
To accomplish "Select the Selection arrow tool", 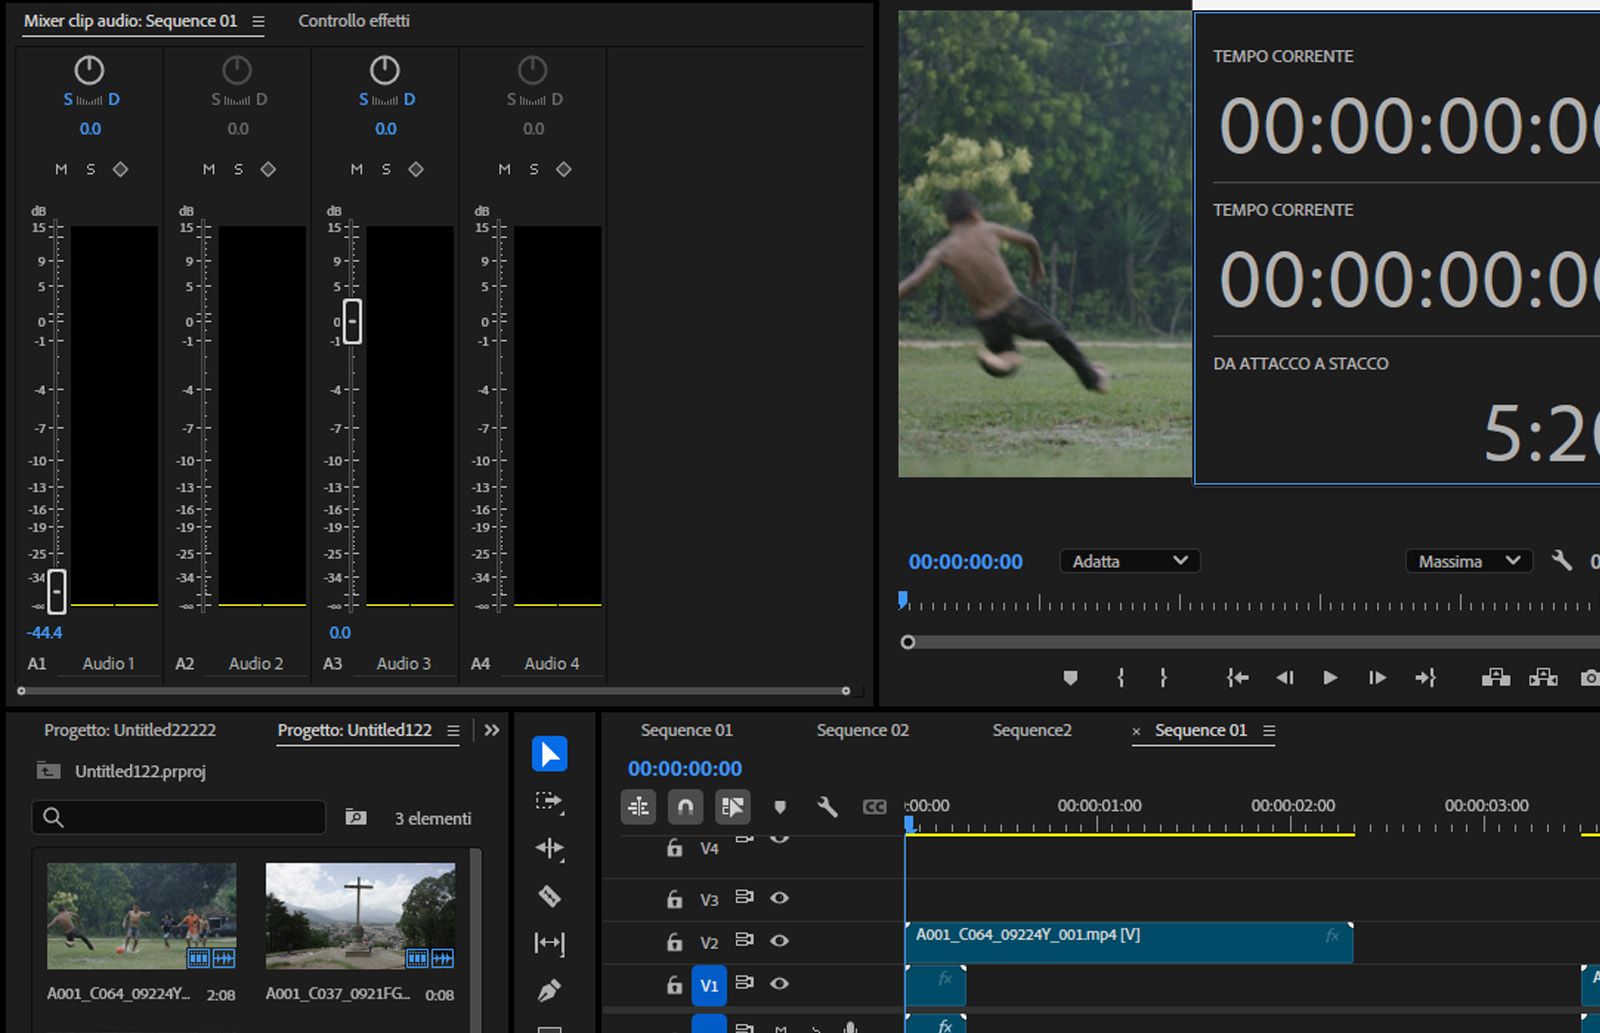I will click(x=549, y=754).
